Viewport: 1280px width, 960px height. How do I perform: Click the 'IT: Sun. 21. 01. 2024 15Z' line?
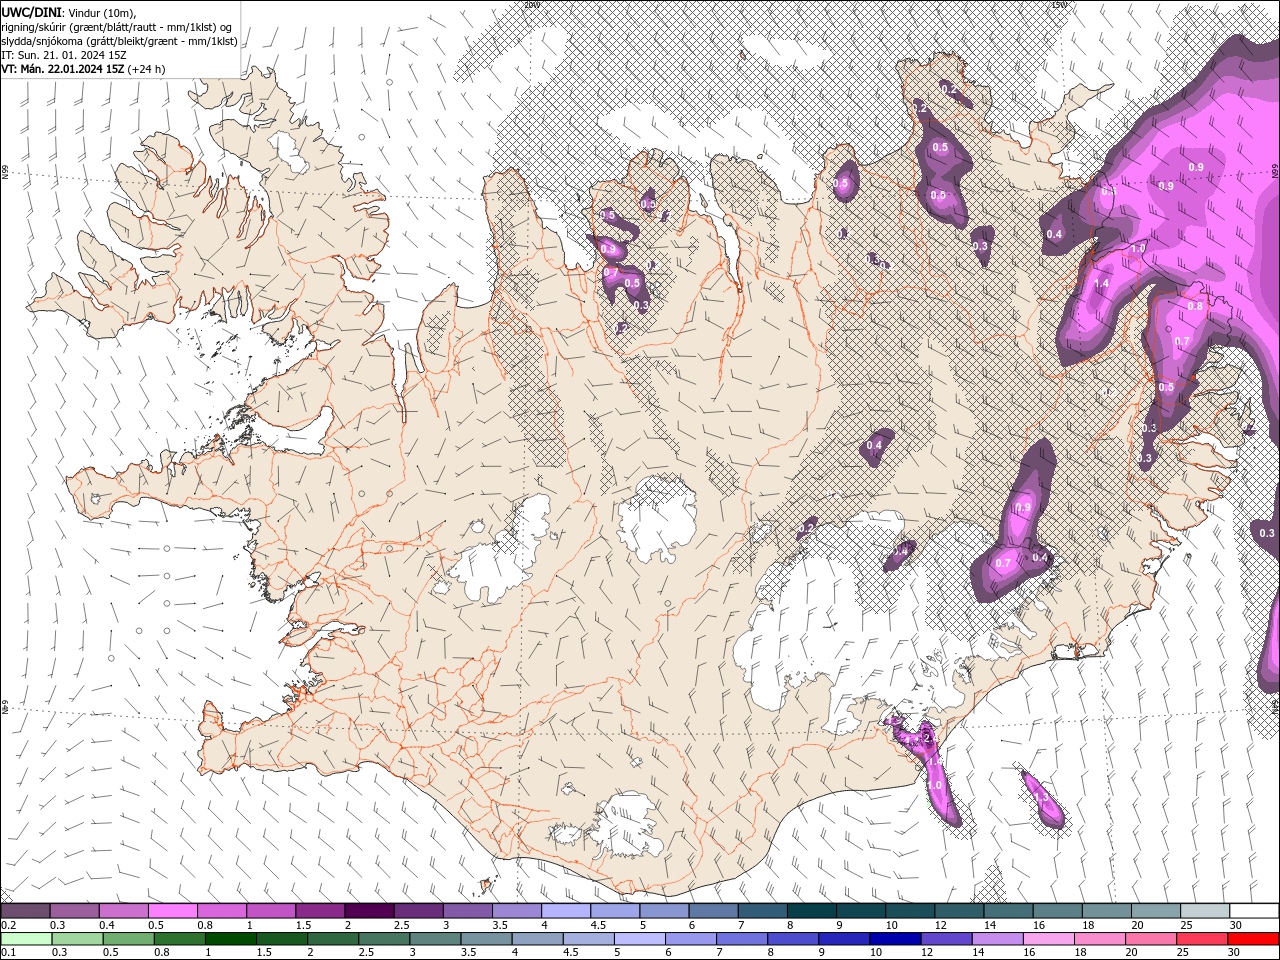tap(64, 55)
